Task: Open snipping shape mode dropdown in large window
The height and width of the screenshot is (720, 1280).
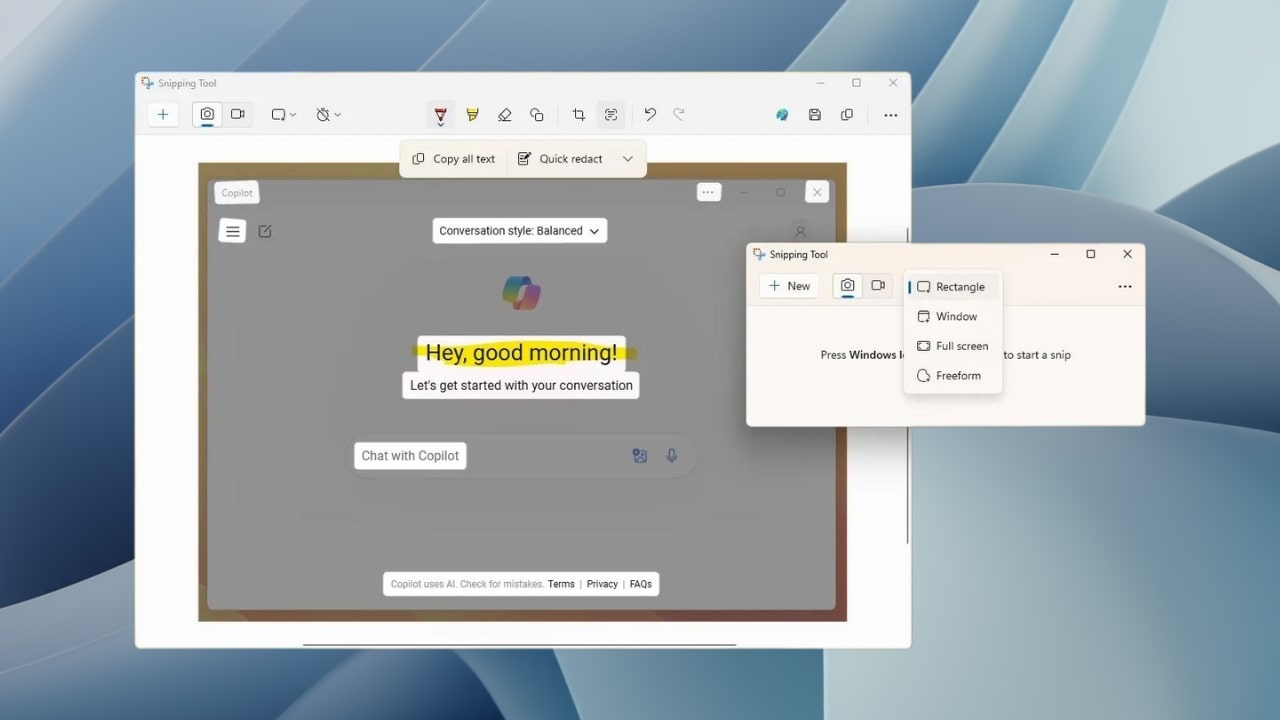Action: tap(283, 115)
